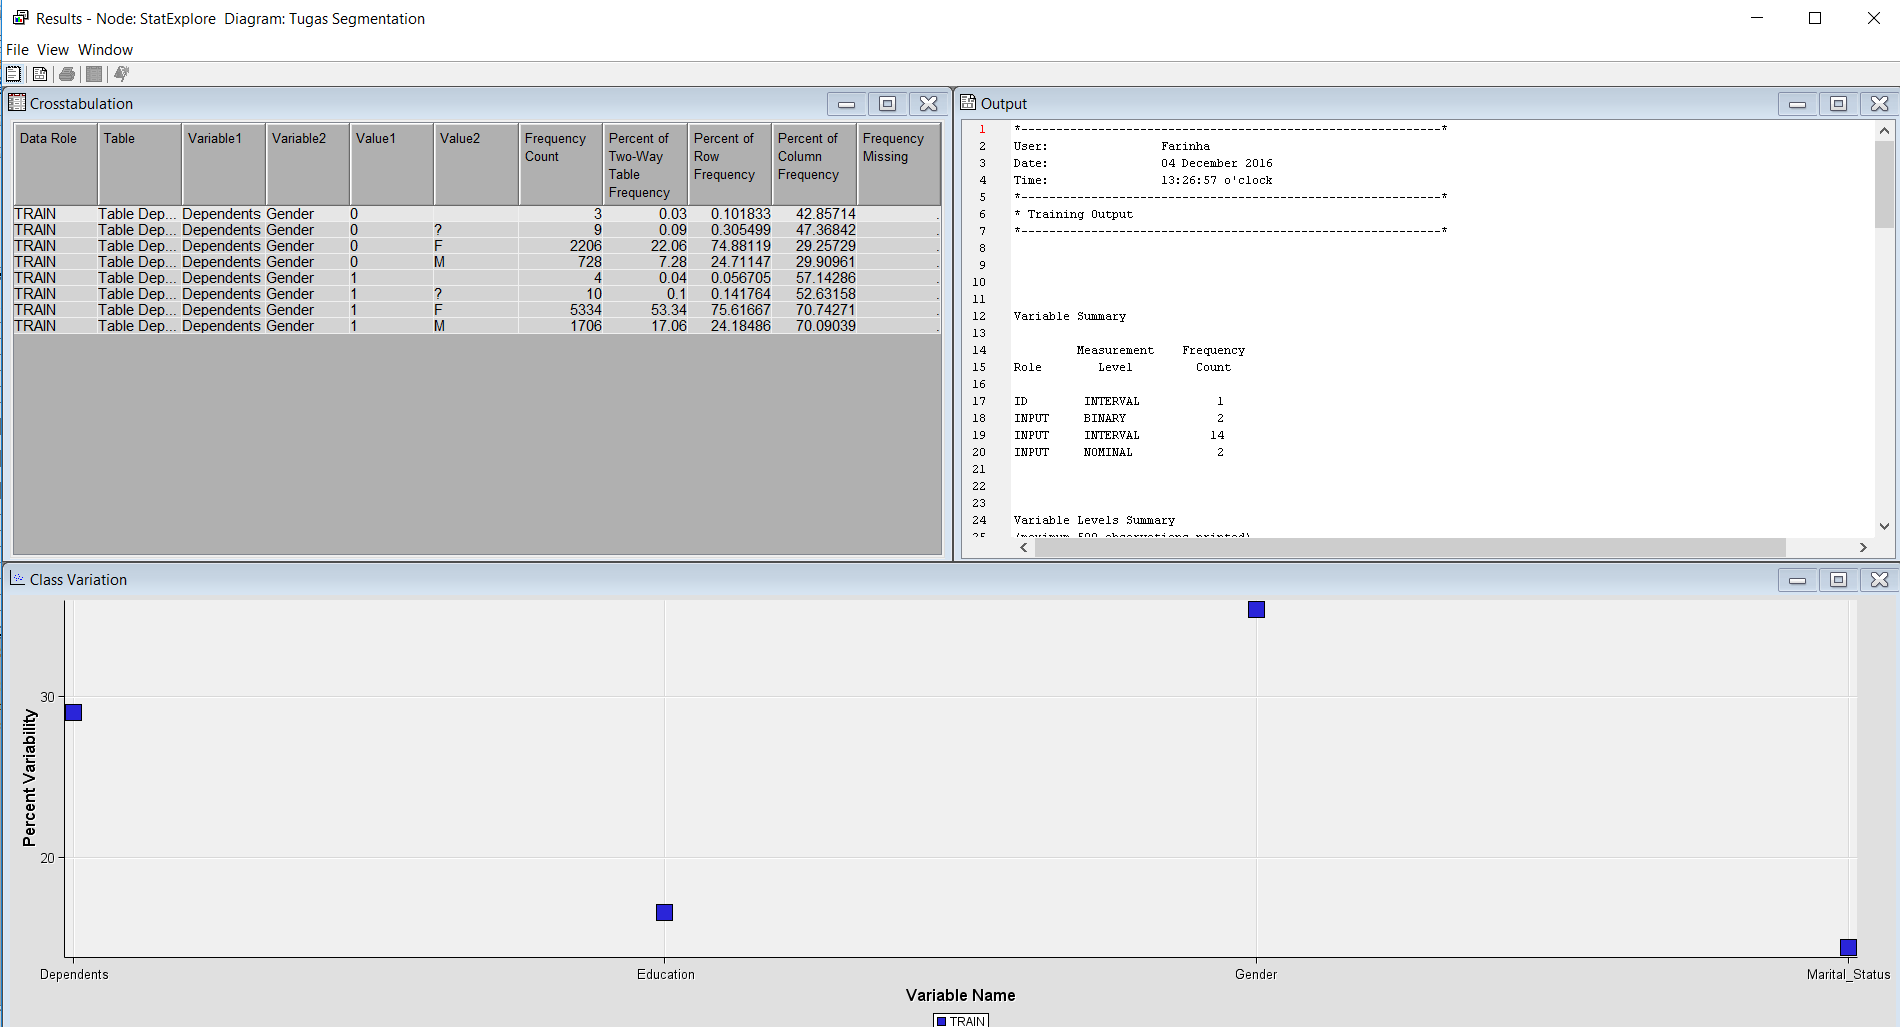The image size is (1900, 1027).
Task: Click the Output panel scroll down arrow
Action: (1884, 526)
